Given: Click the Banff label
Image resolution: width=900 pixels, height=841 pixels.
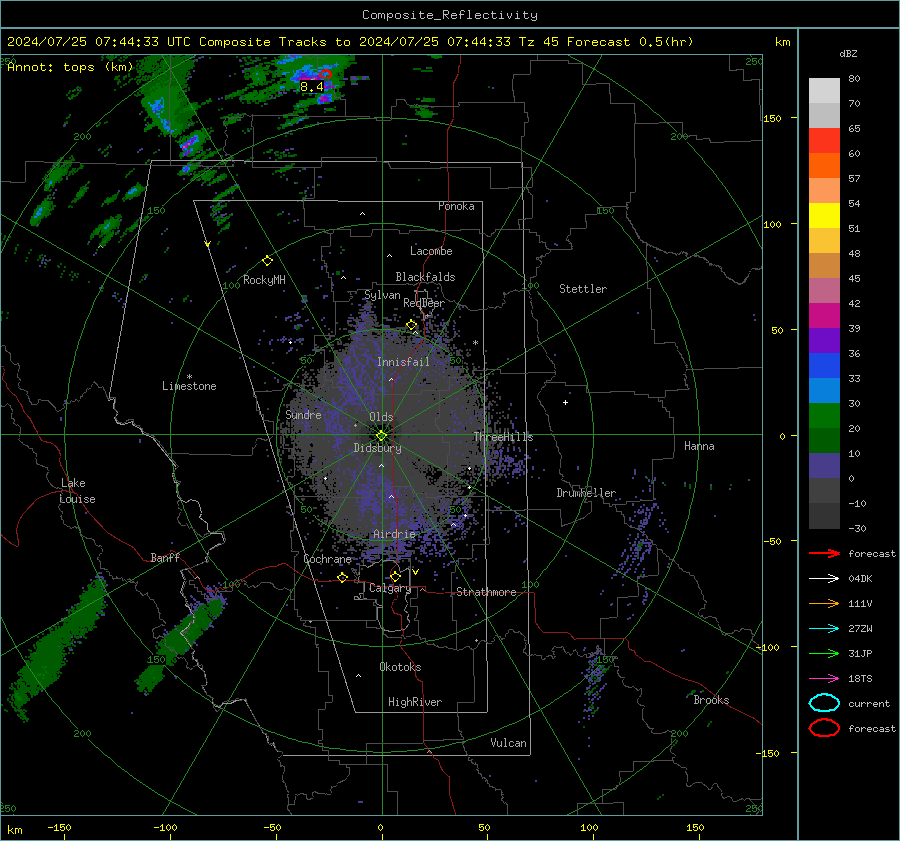Looking at the screenshot, I should point(165,557).
